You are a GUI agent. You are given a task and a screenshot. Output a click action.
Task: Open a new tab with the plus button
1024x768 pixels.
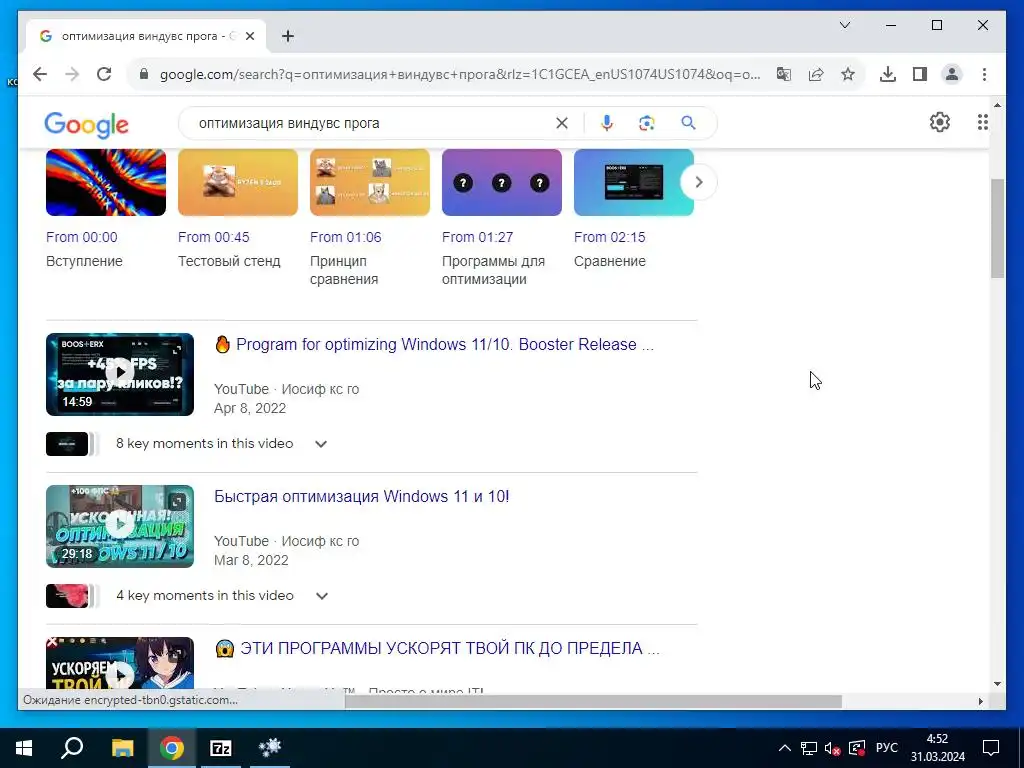[x=288, y=36]
